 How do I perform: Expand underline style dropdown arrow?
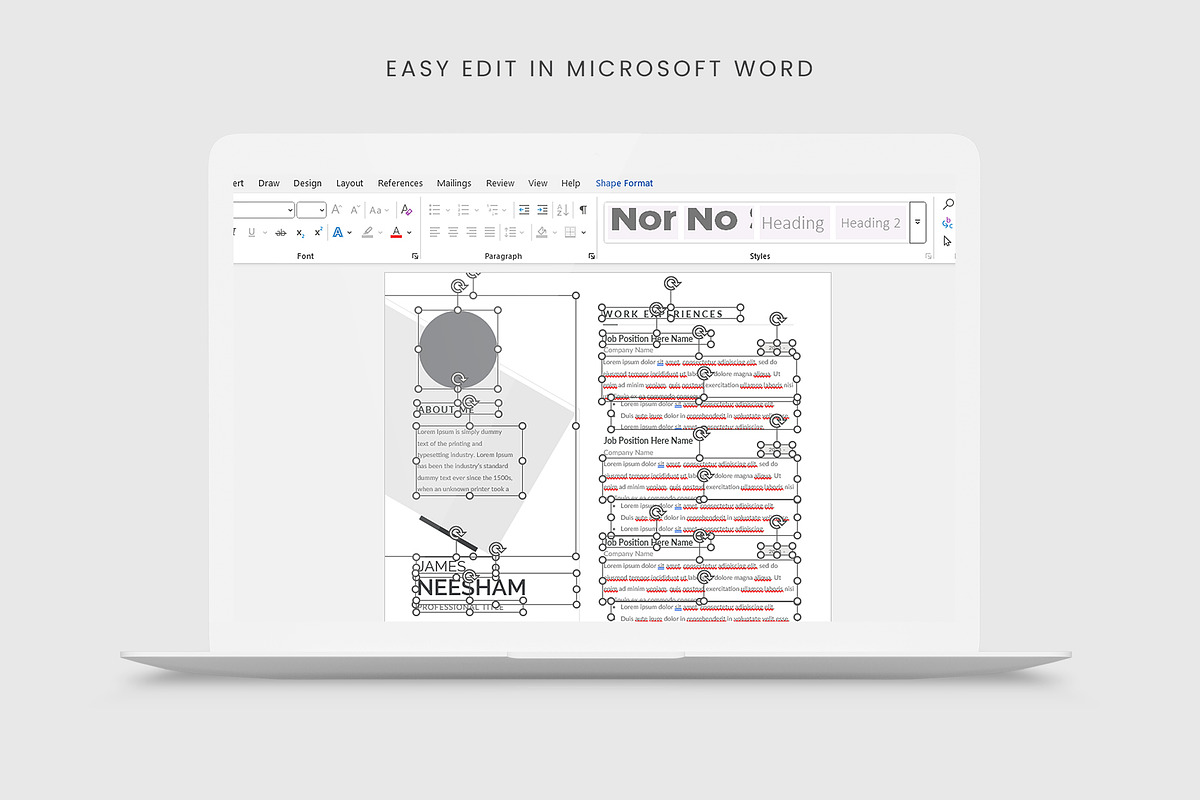click(x=265, y=233)
